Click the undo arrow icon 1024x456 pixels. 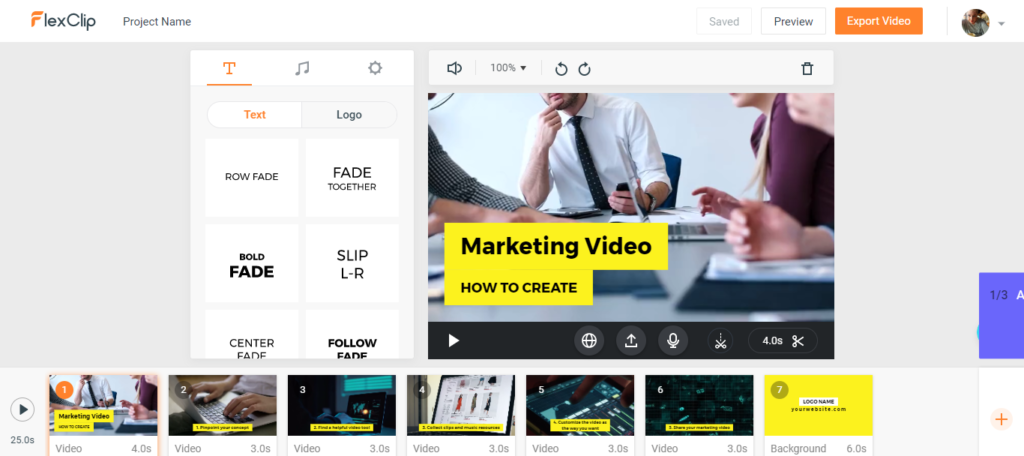click(x=561, y=69)
